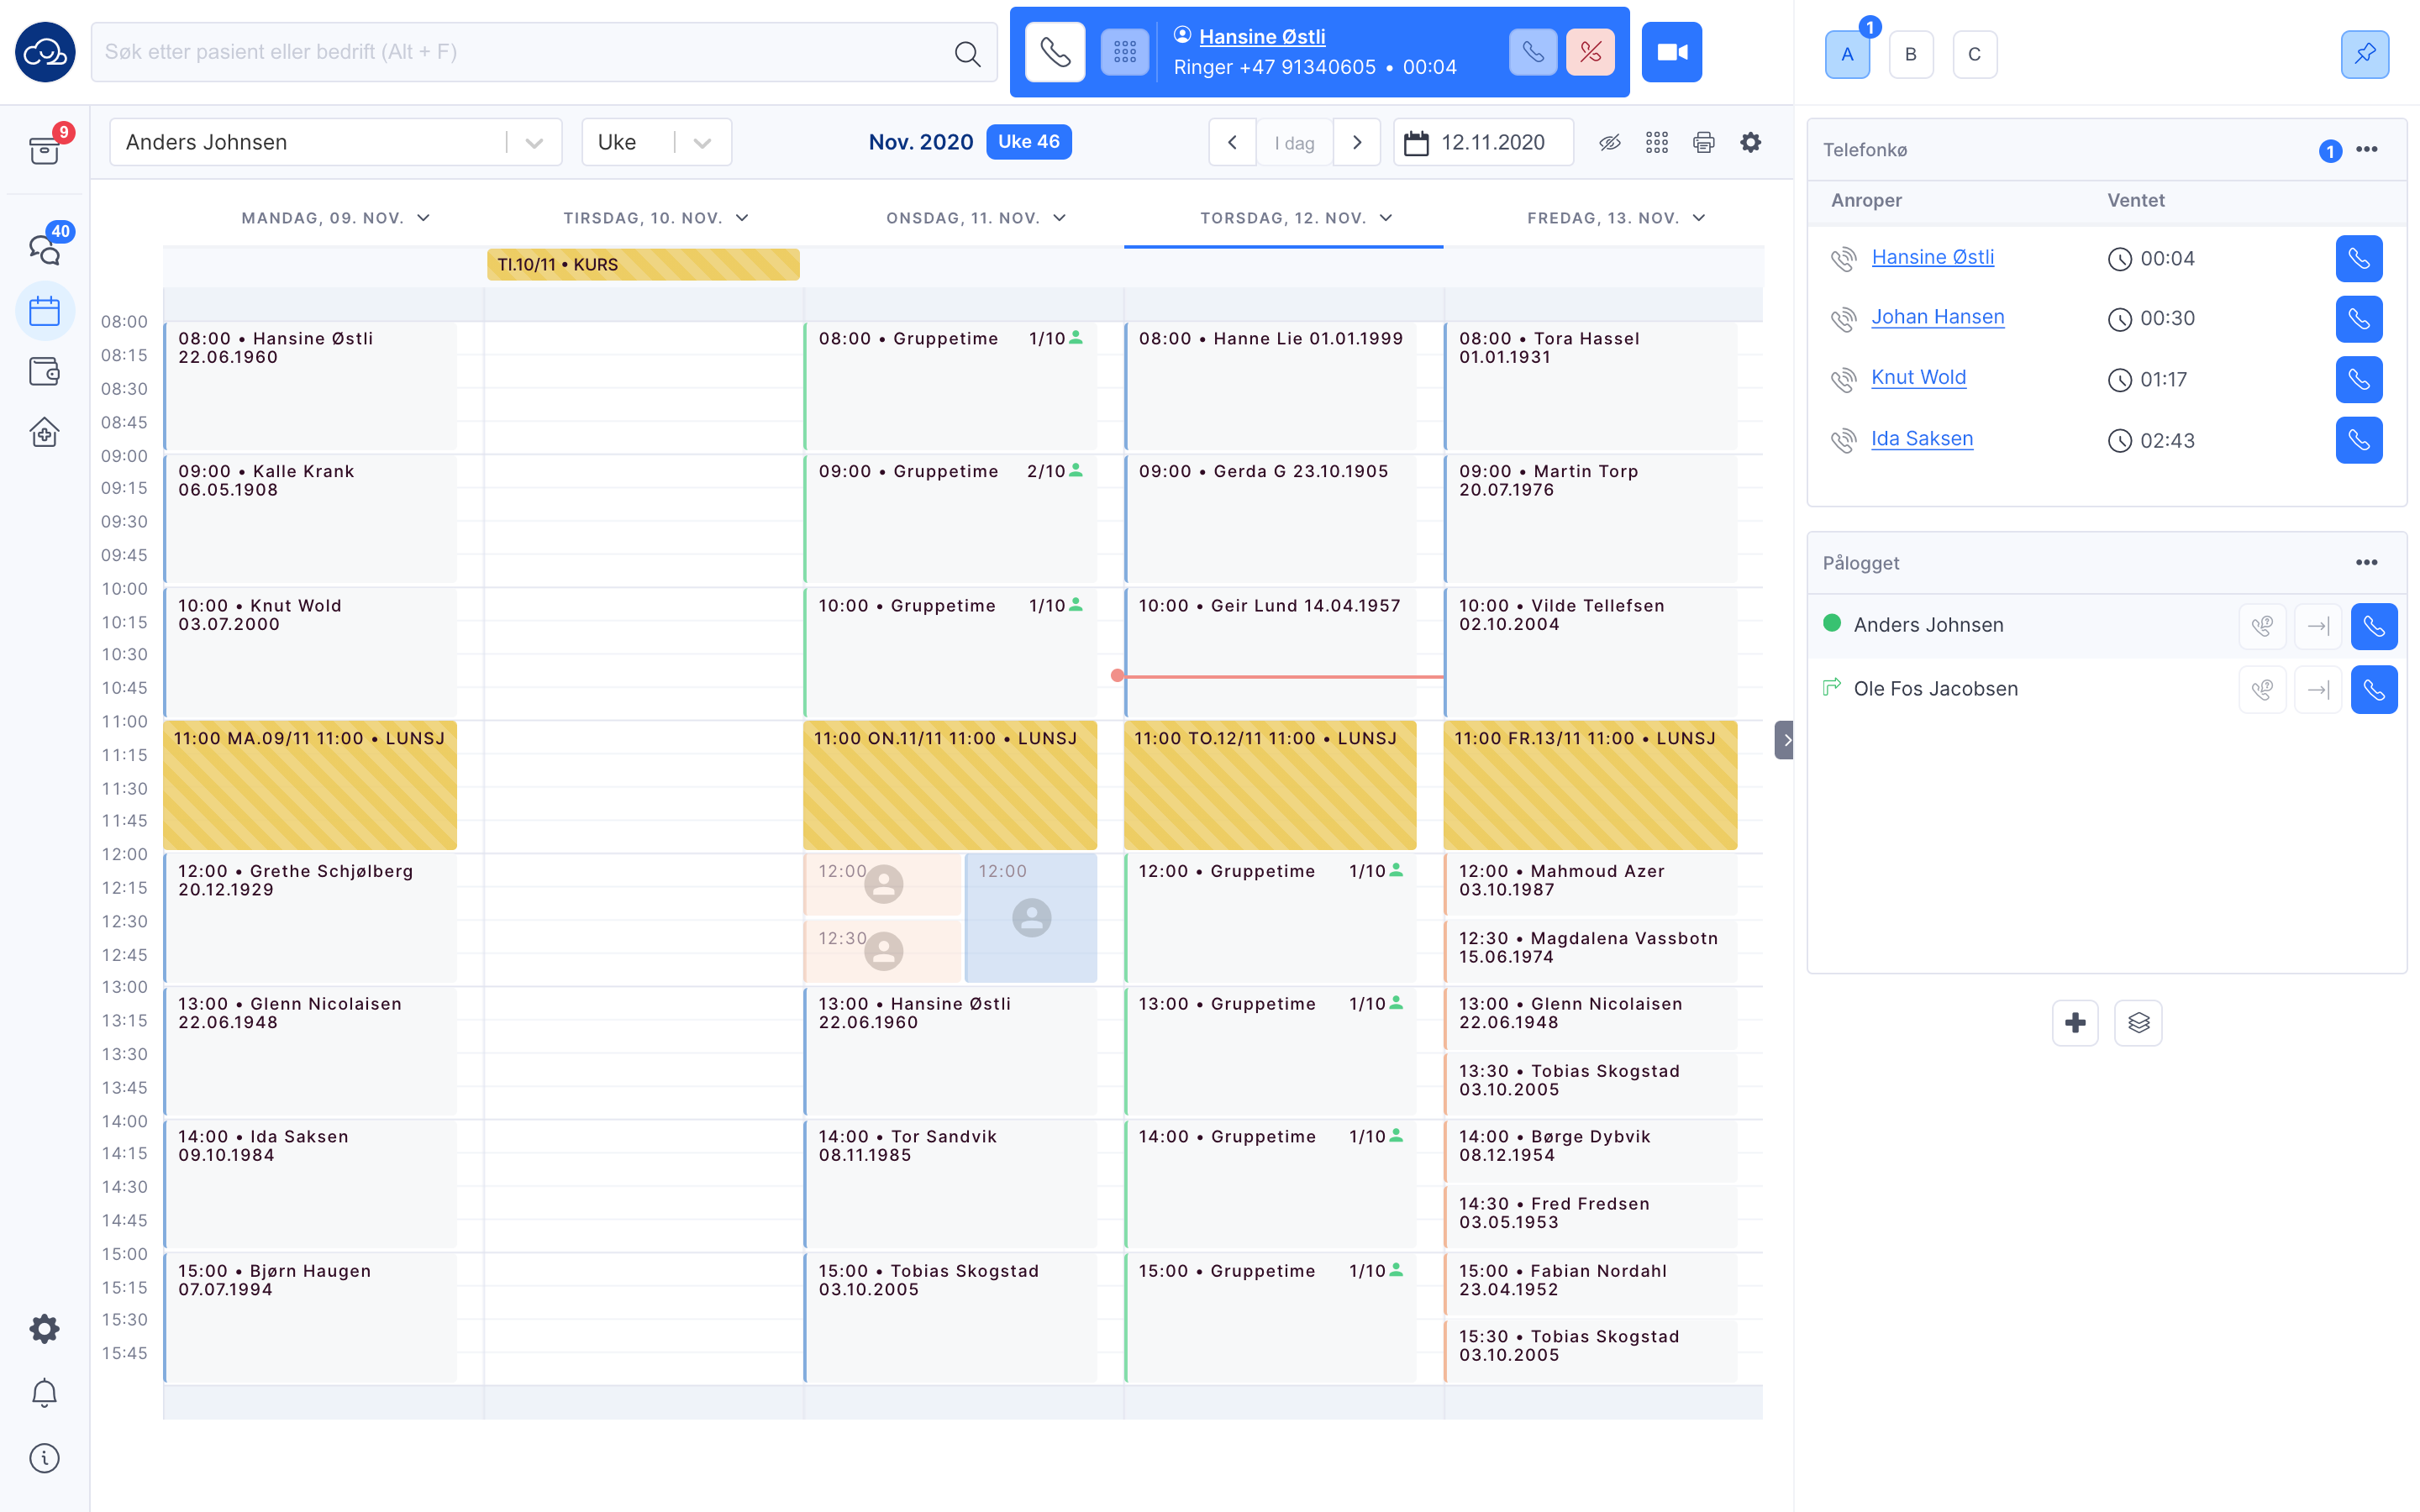
Task: Open the dial keypad in call bar
Action: pyautogui.click(x=1125, y=52)
